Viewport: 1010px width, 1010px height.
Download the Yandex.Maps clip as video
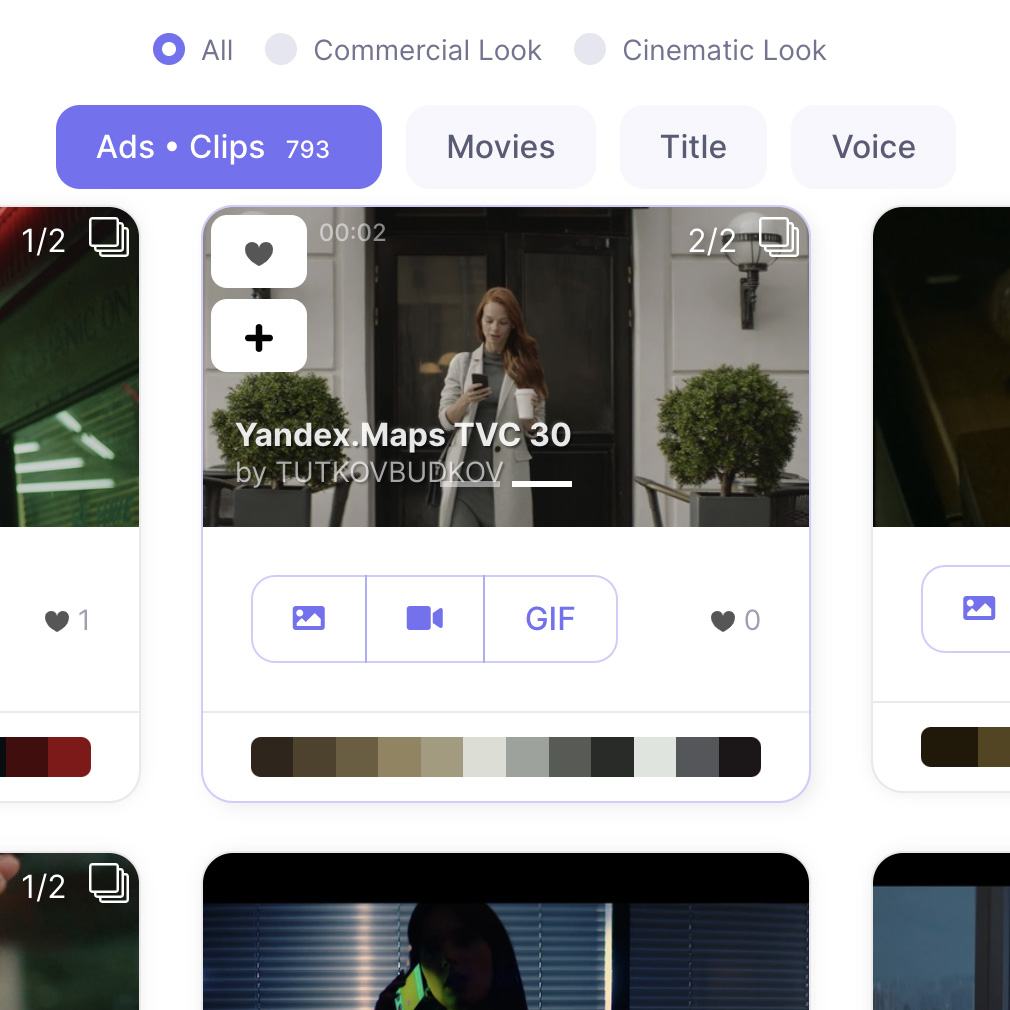click(x=425, y=618)
